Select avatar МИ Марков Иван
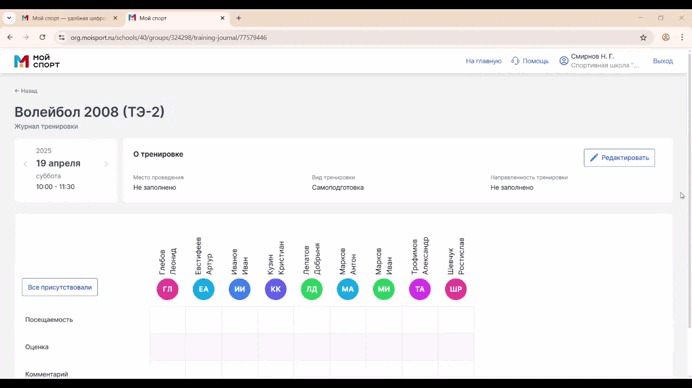 pos(384,289)
